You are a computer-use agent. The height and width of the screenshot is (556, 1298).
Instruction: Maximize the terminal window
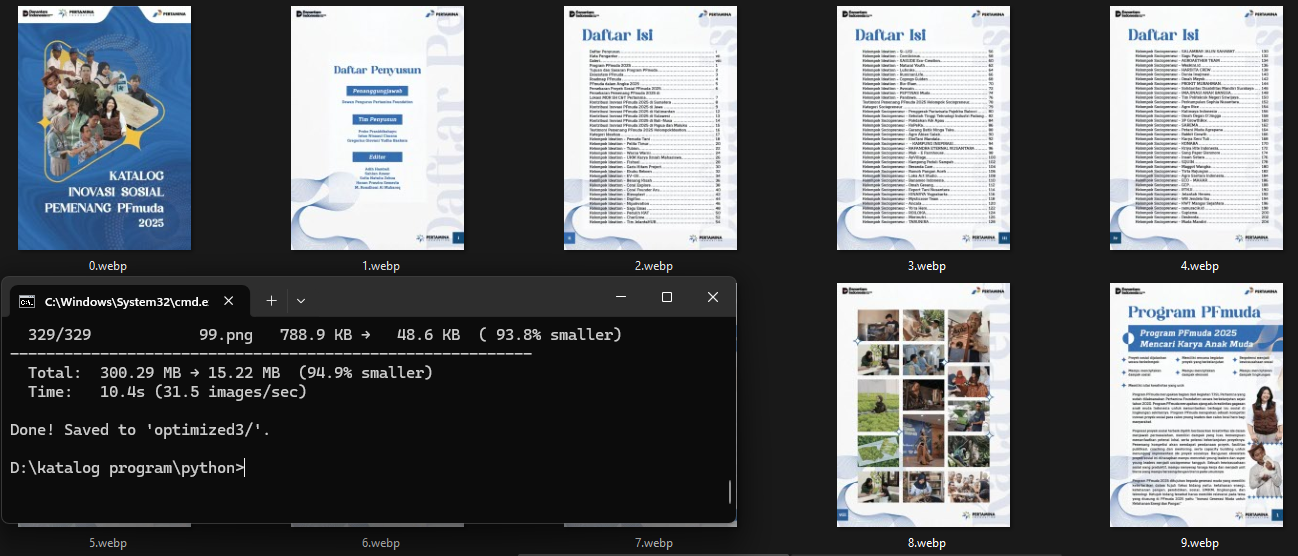[x=667, y=298]
